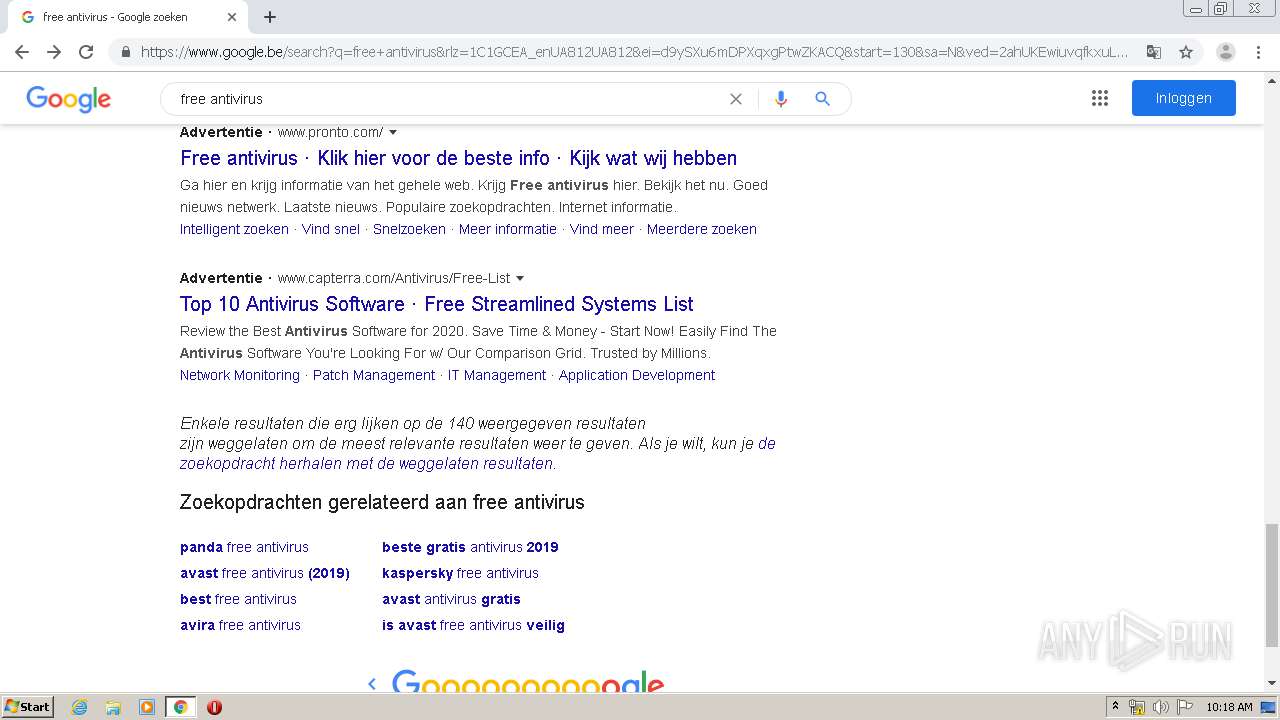Open the Chrome profile avatar icon
1280x720 pixels.
point(1226,52)
